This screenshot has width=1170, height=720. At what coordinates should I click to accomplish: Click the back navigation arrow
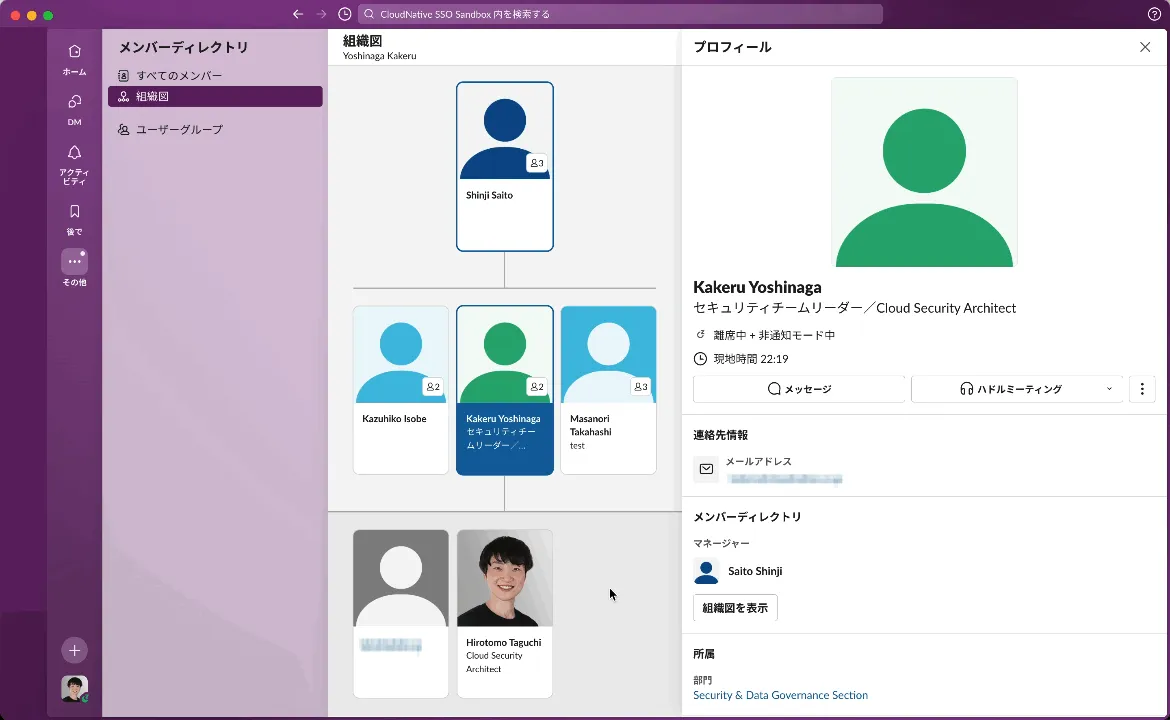click(x=298, y=14)
